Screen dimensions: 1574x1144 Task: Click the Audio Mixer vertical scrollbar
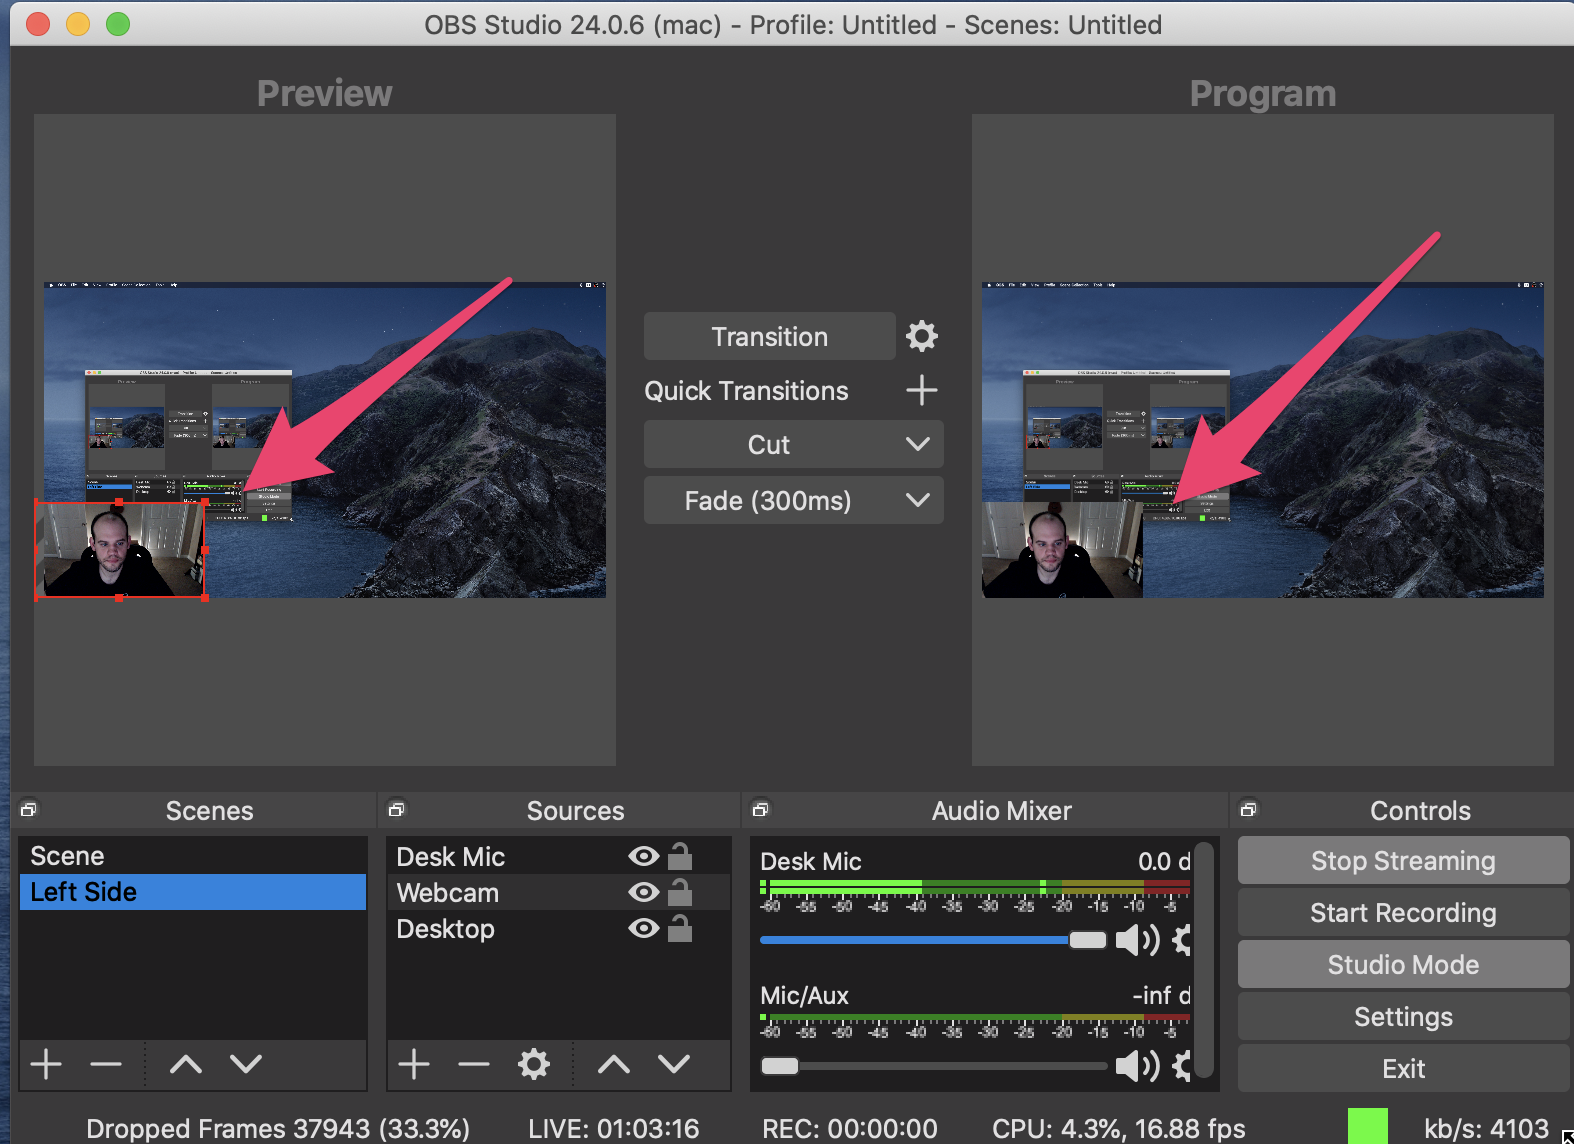coord(1205,960)
